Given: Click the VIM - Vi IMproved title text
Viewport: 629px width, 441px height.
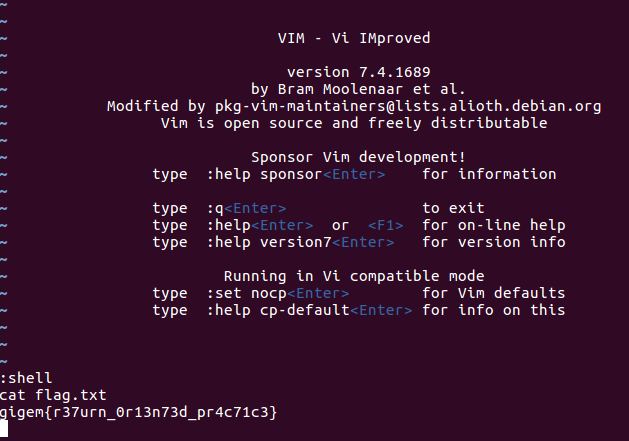Looking at the screenshot, I should click(x=353, y=38).
